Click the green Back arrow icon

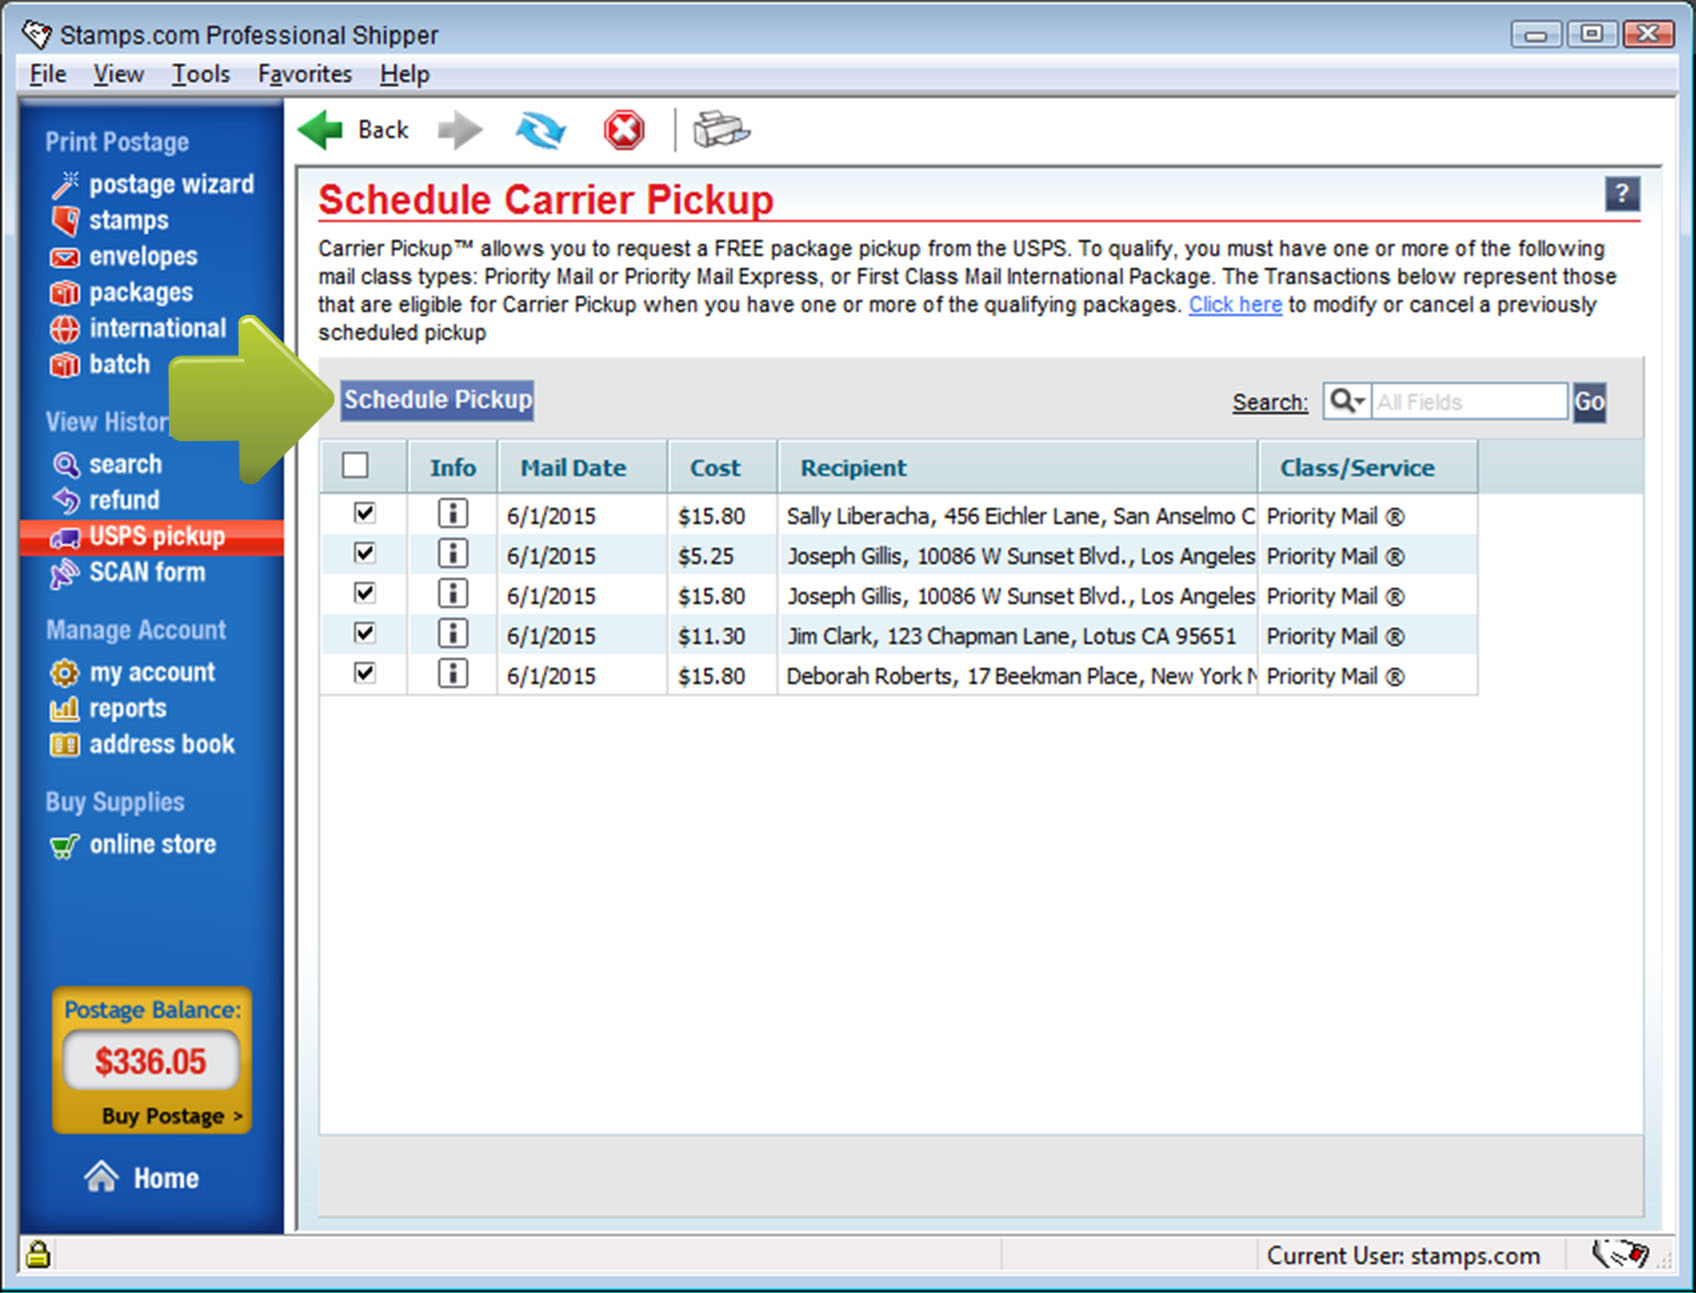click(320, 130)
